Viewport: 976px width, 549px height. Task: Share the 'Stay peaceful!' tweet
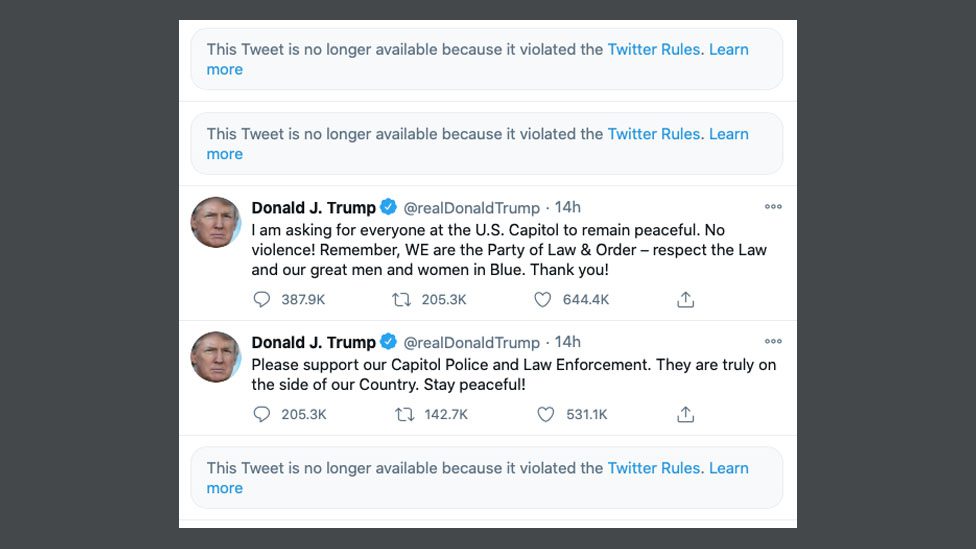pyautogui.click(x=685, y=414)
